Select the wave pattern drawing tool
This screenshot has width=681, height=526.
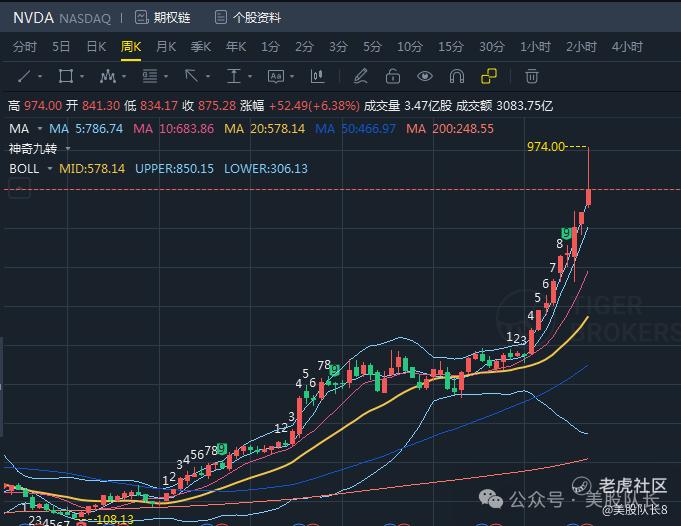click(x=107, y=76)
